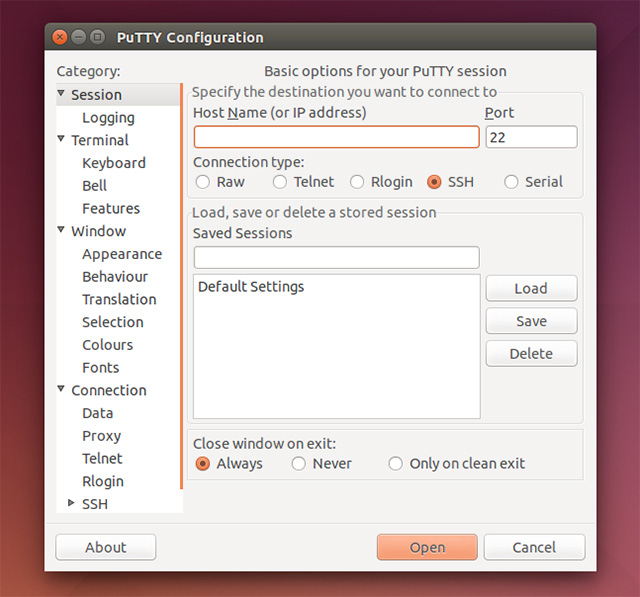Click the Open button

(427, 547)
